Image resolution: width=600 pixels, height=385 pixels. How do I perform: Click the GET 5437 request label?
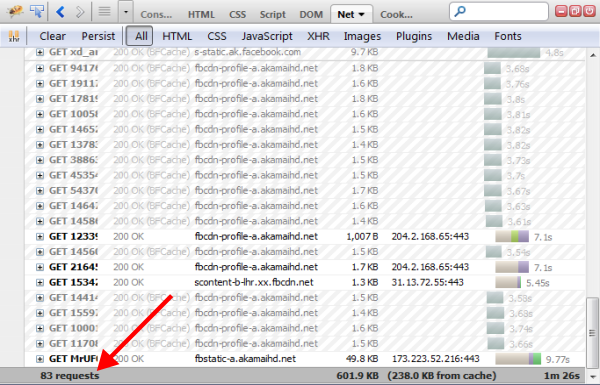pos(73,191)
